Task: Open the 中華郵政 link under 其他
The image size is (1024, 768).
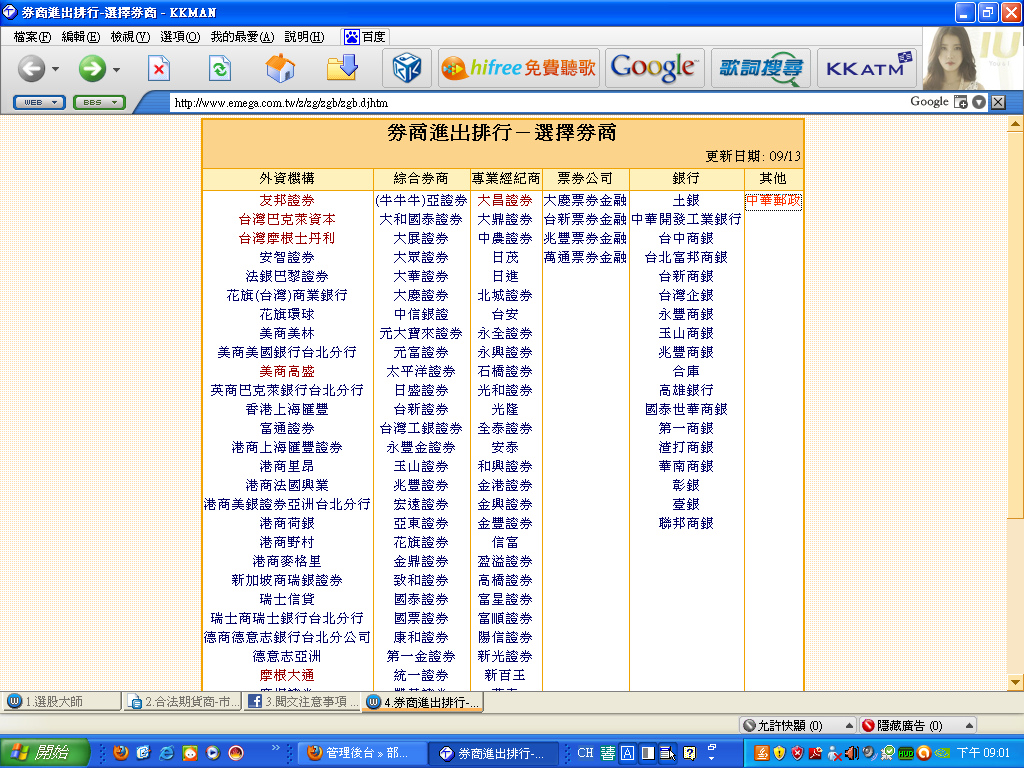Action: point(773,201)
